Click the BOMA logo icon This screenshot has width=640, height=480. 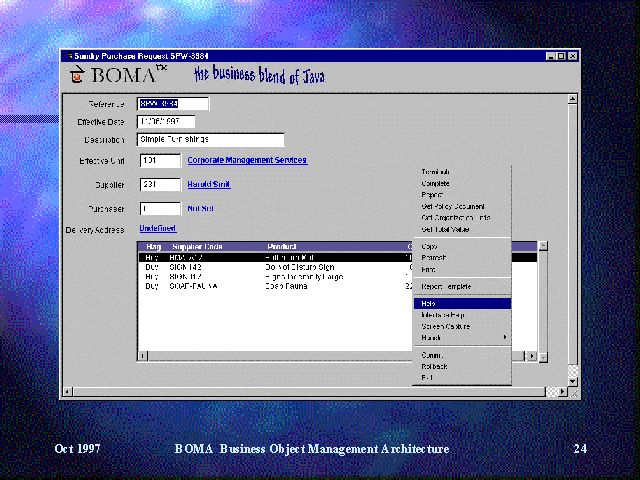coord(77,76)
